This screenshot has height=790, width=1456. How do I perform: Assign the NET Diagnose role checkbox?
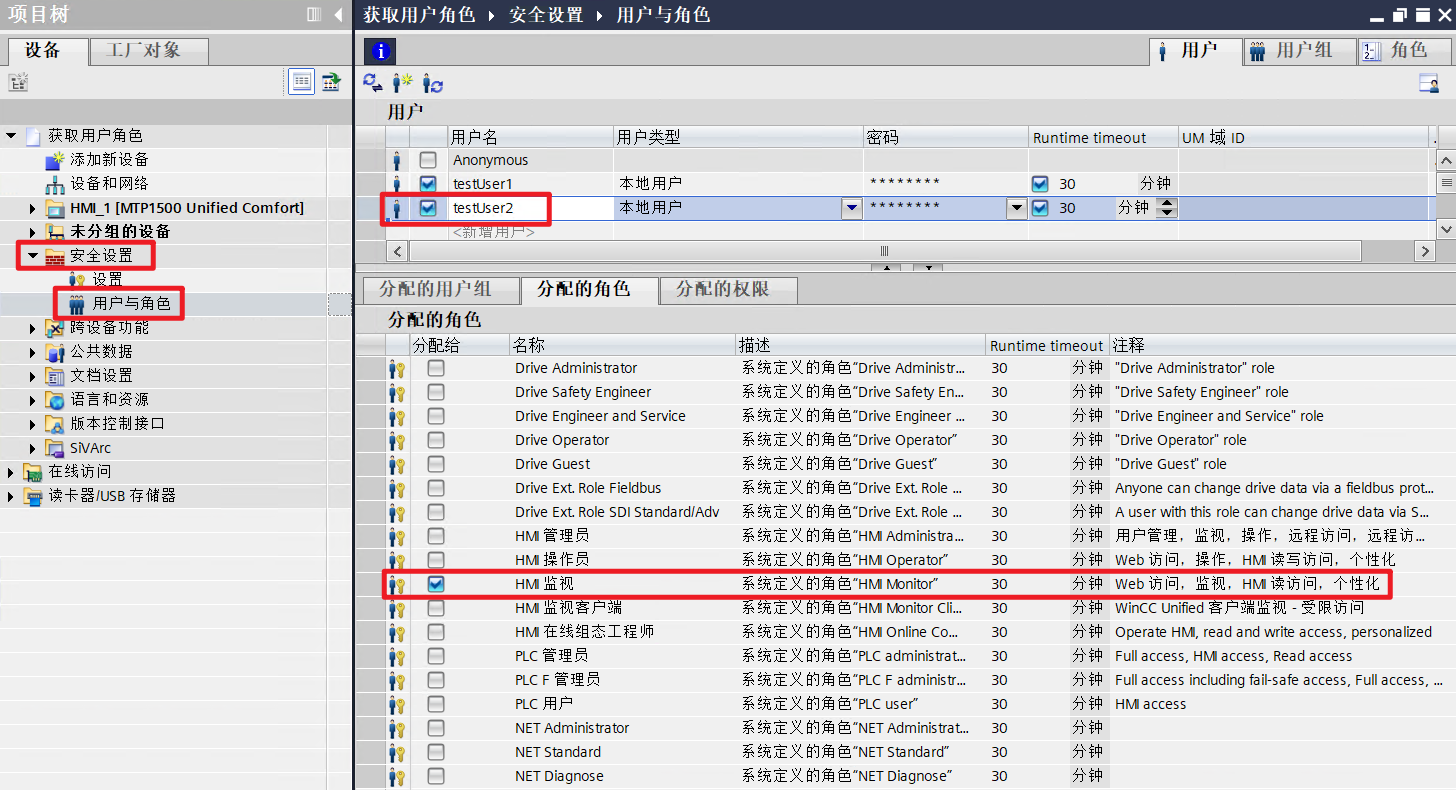(436, 776)
